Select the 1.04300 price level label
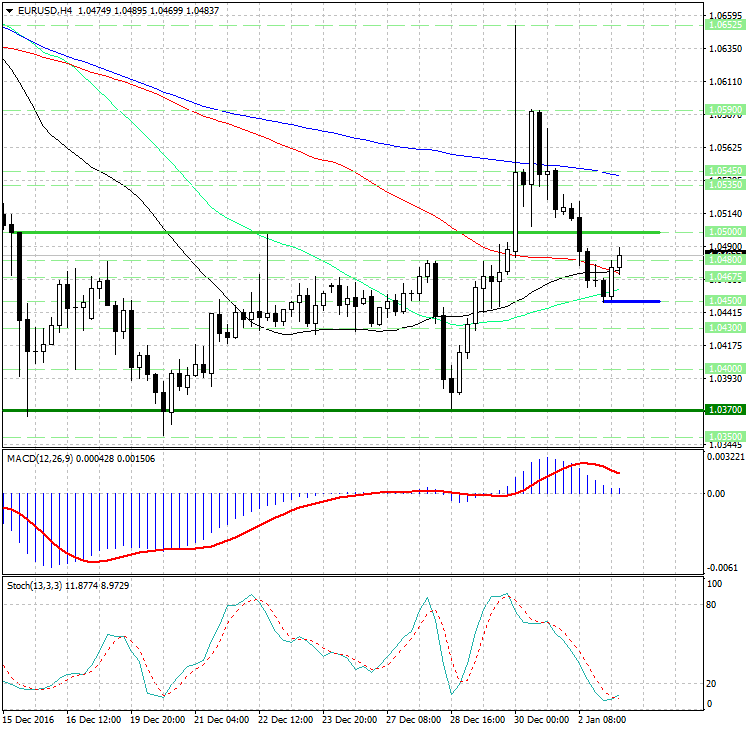This screenshot has width=746, height=731. click(x=725, y=328)
